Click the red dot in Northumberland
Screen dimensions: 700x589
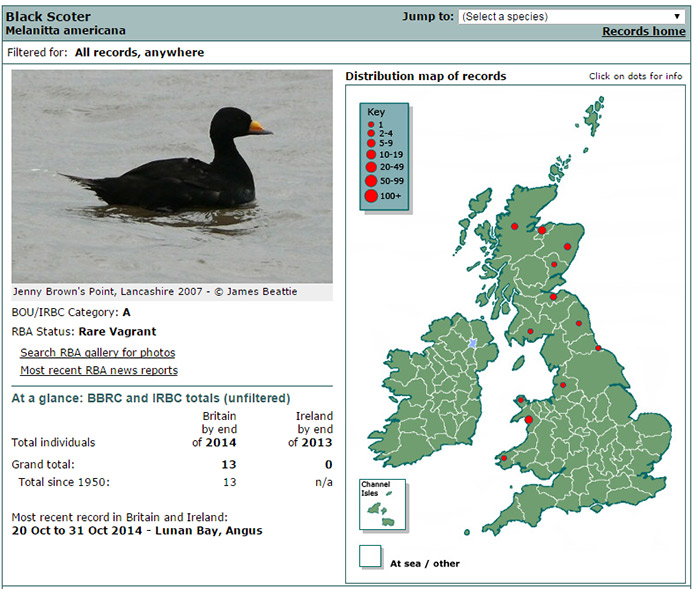point(579,323)
